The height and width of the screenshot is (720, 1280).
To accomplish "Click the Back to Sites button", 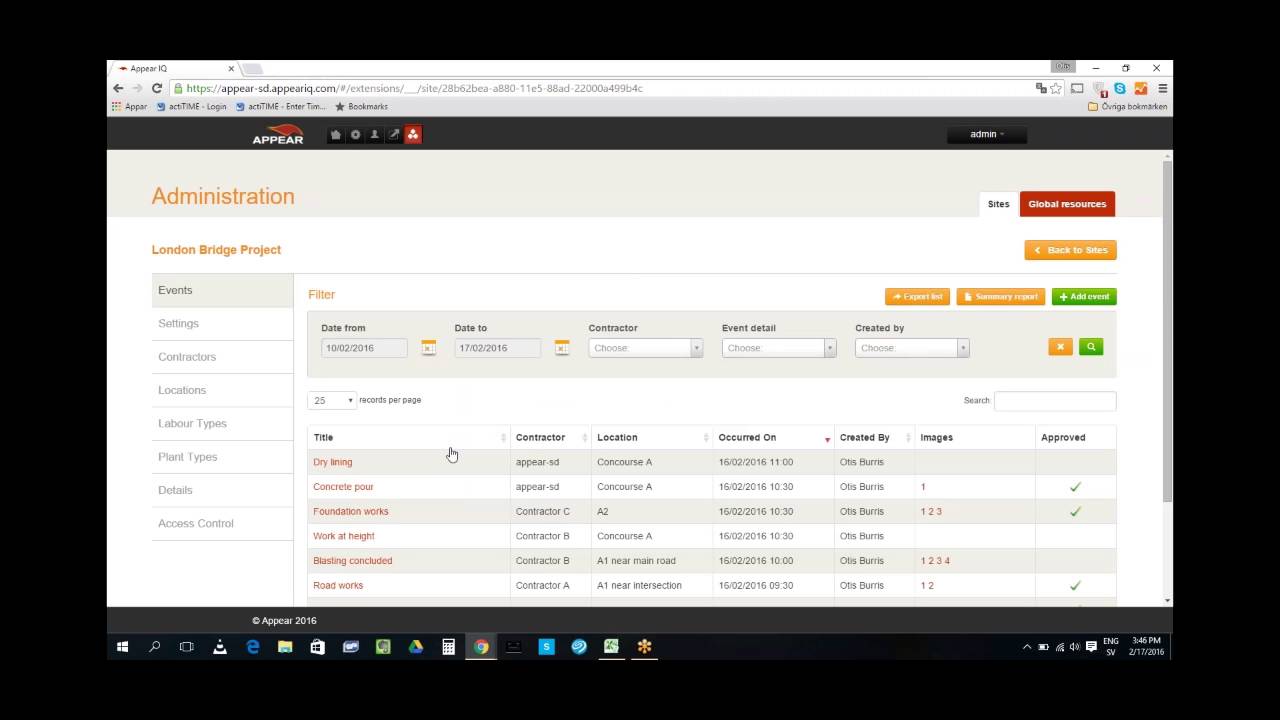I will pyautogui.click(x=1070, y=250).
